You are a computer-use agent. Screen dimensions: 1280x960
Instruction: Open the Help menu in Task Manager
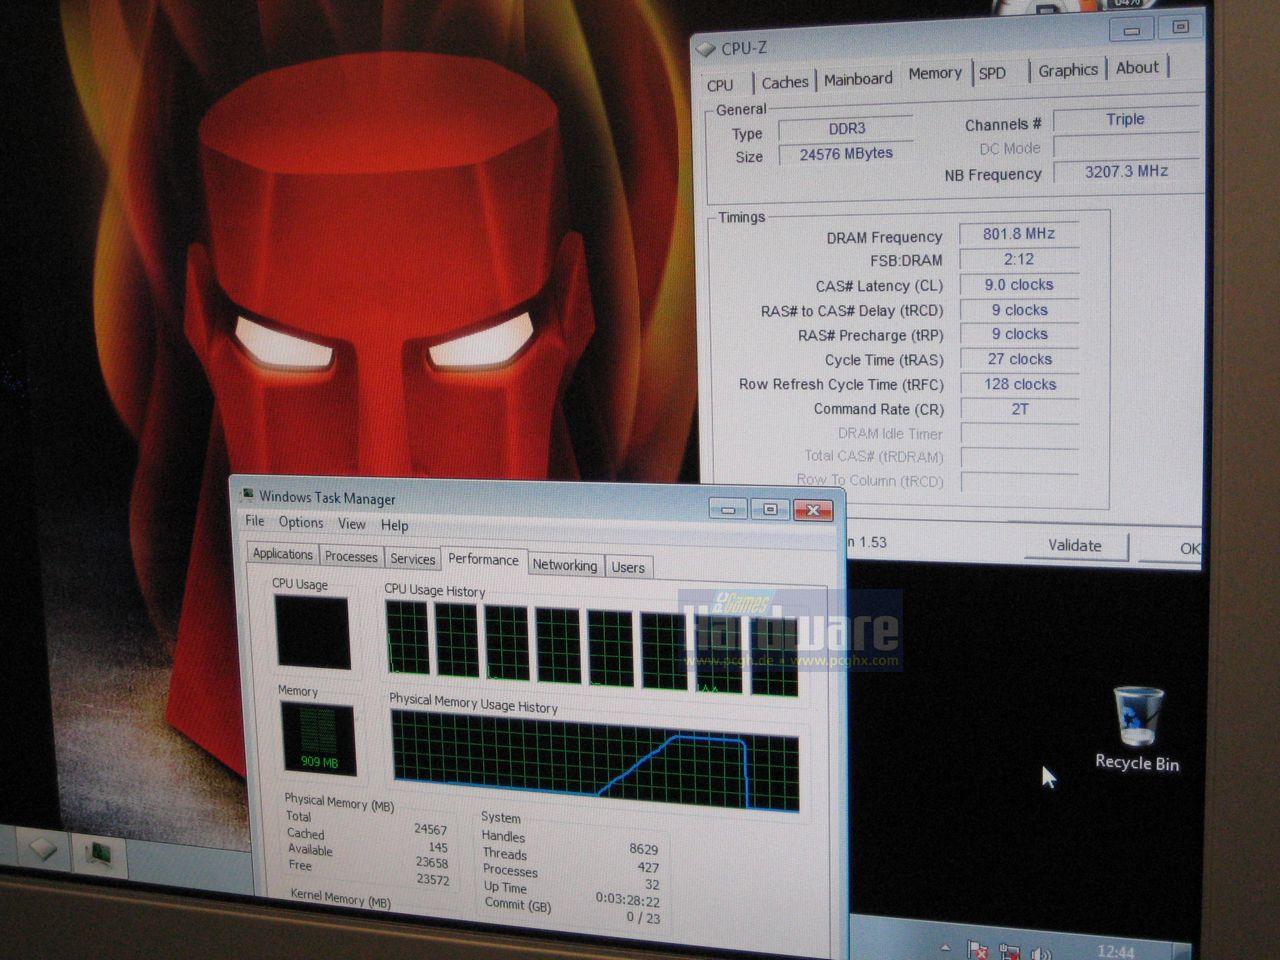(394, 525)
